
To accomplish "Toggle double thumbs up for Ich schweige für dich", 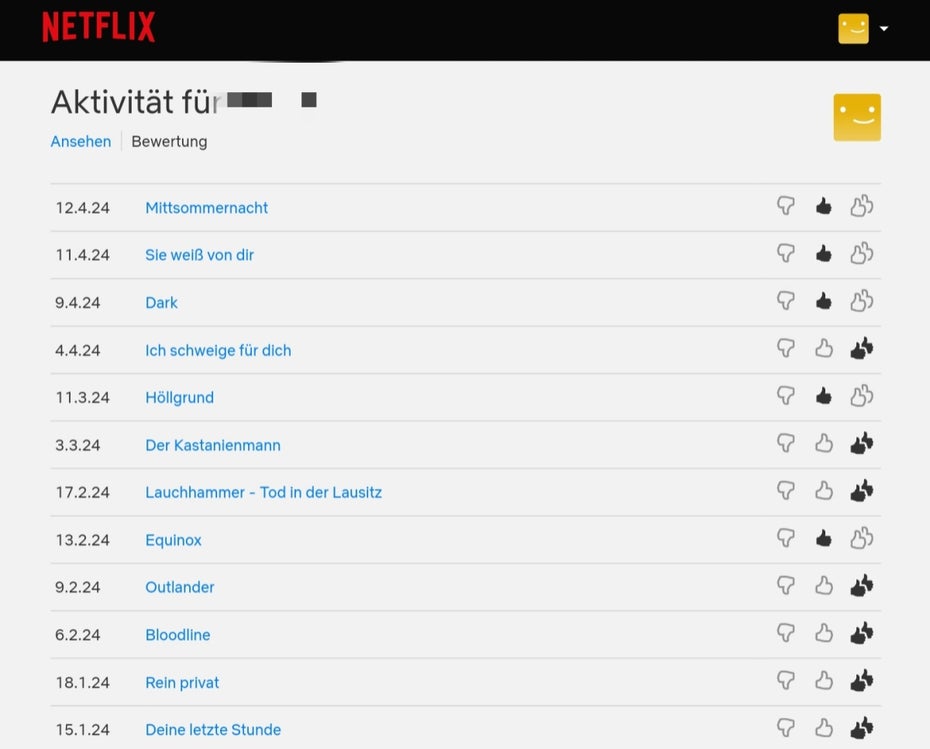I will [862, 348].
